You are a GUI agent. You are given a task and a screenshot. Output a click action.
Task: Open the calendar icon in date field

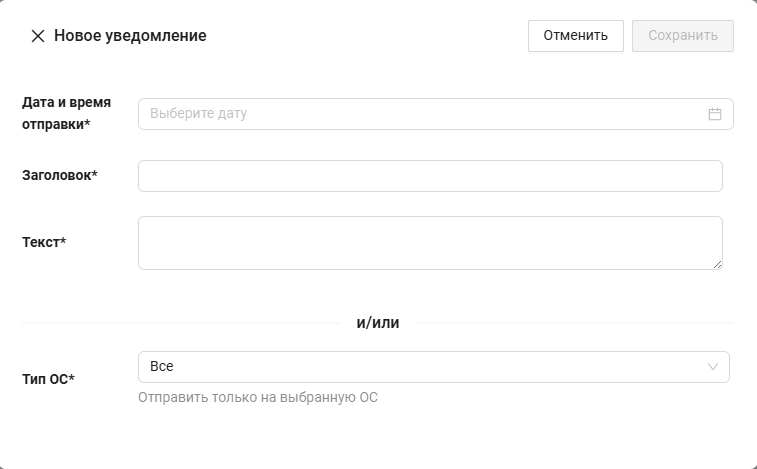click(715, 114)
